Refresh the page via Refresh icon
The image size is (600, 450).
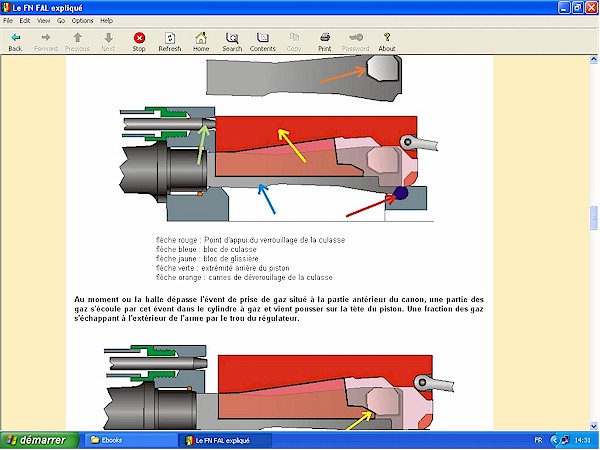[170, 42]
